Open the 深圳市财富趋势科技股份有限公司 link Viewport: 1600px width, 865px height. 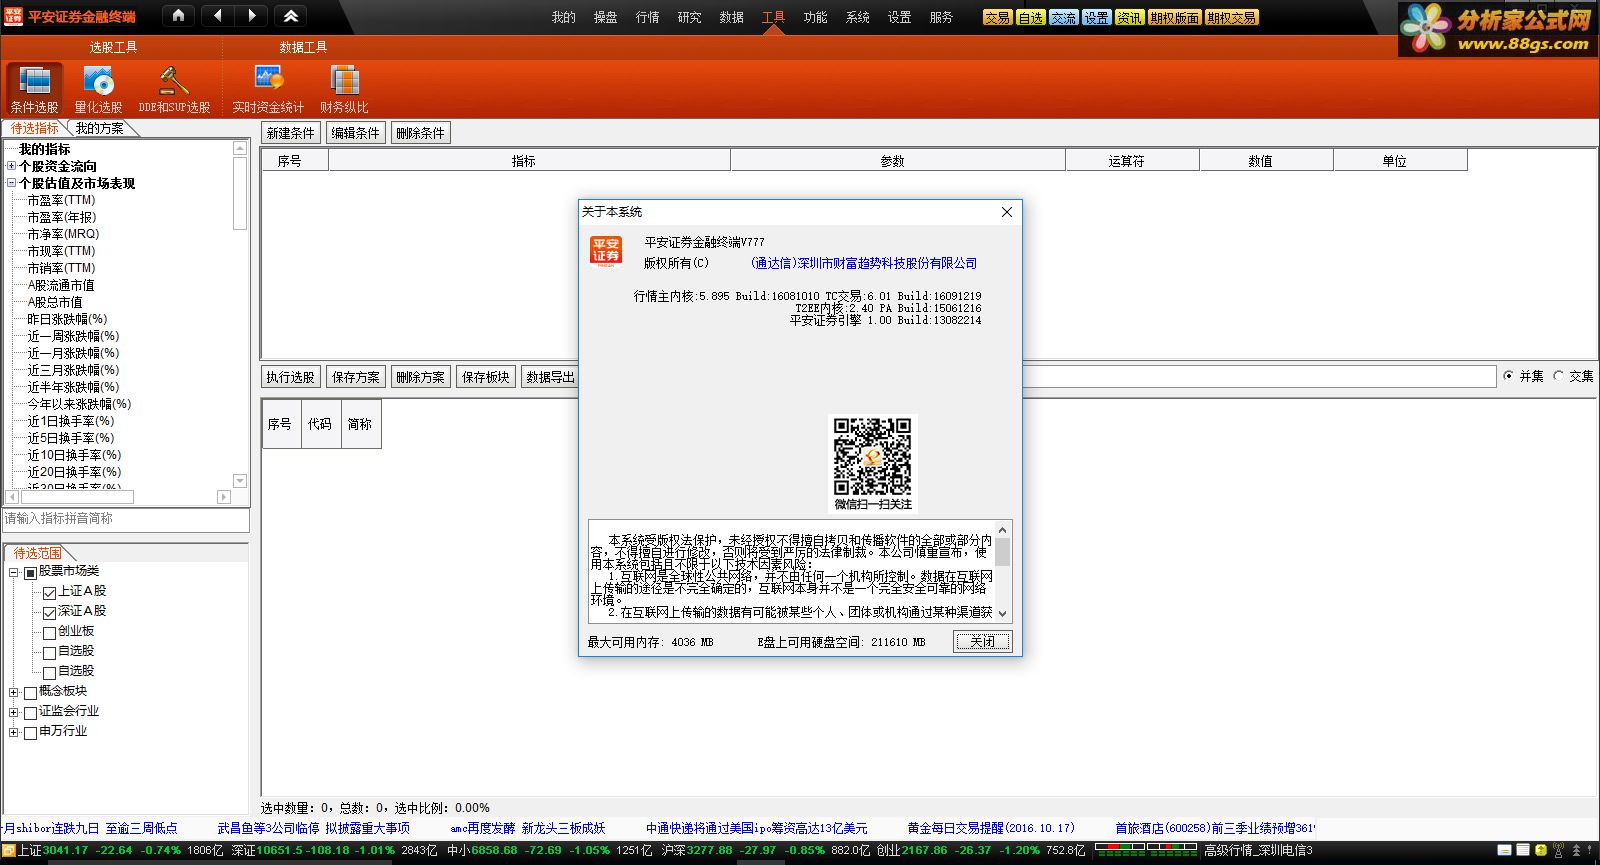pyautogui.click(x=864, y=263)
